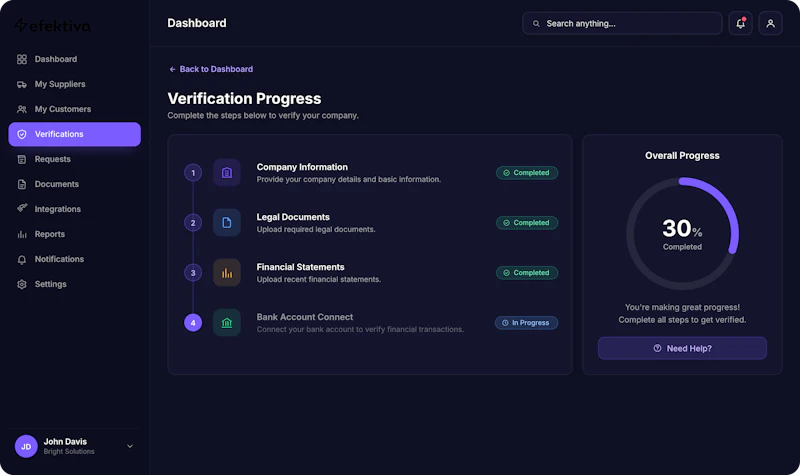Focus the Search anything field

point(622,23)
